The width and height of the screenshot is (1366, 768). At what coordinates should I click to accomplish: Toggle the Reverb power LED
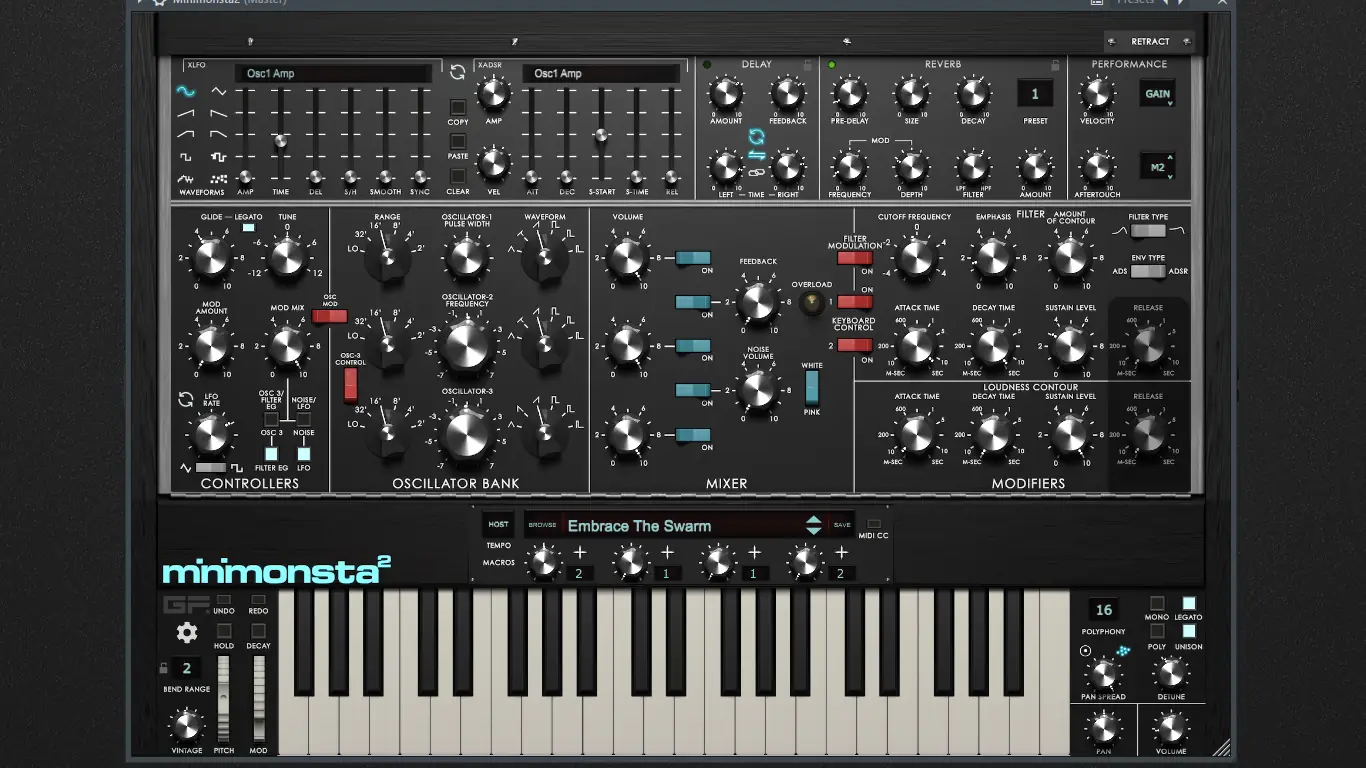831,65
